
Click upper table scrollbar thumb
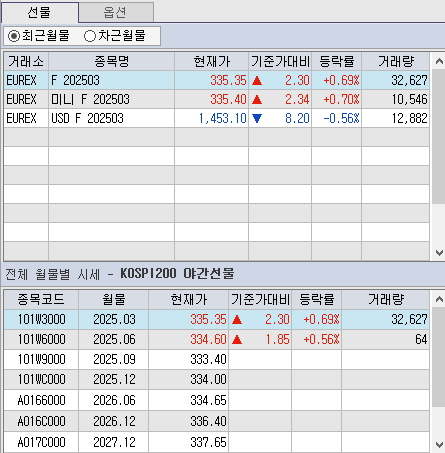[439, 136]
